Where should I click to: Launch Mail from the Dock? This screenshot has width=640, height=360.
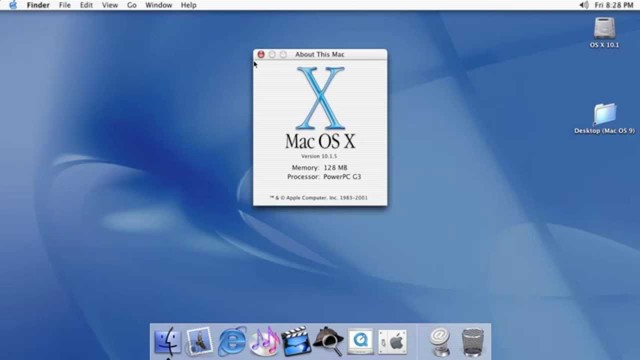[x=200, y=341]
